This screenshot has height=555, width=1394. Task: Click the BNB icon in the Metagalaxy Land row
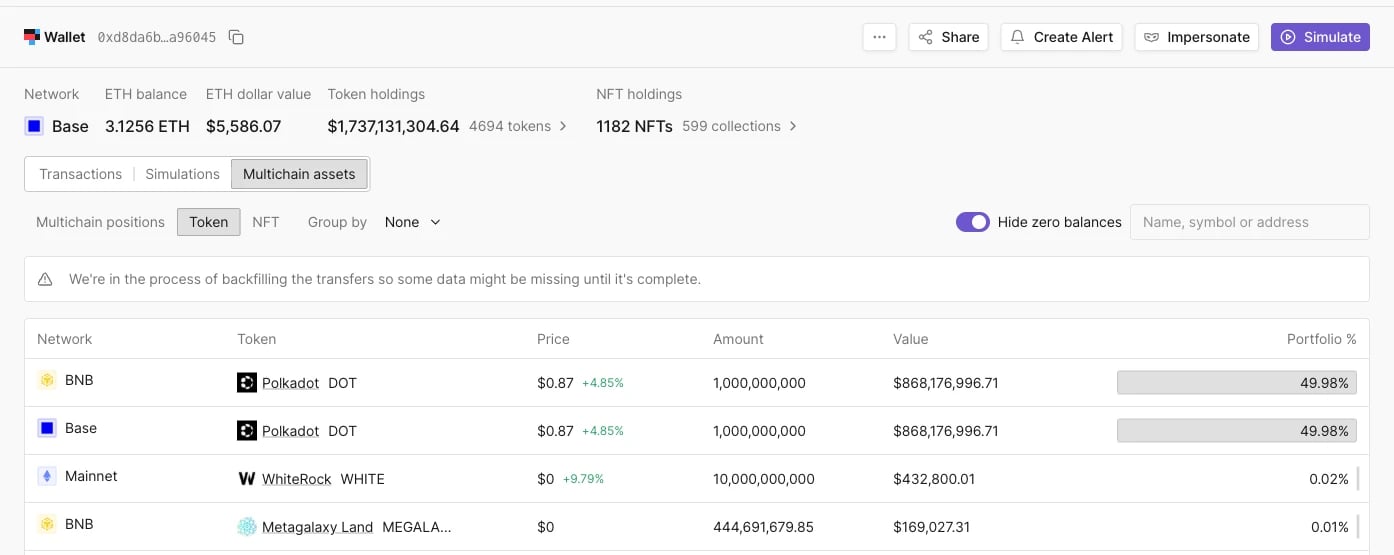click(47, 525)
